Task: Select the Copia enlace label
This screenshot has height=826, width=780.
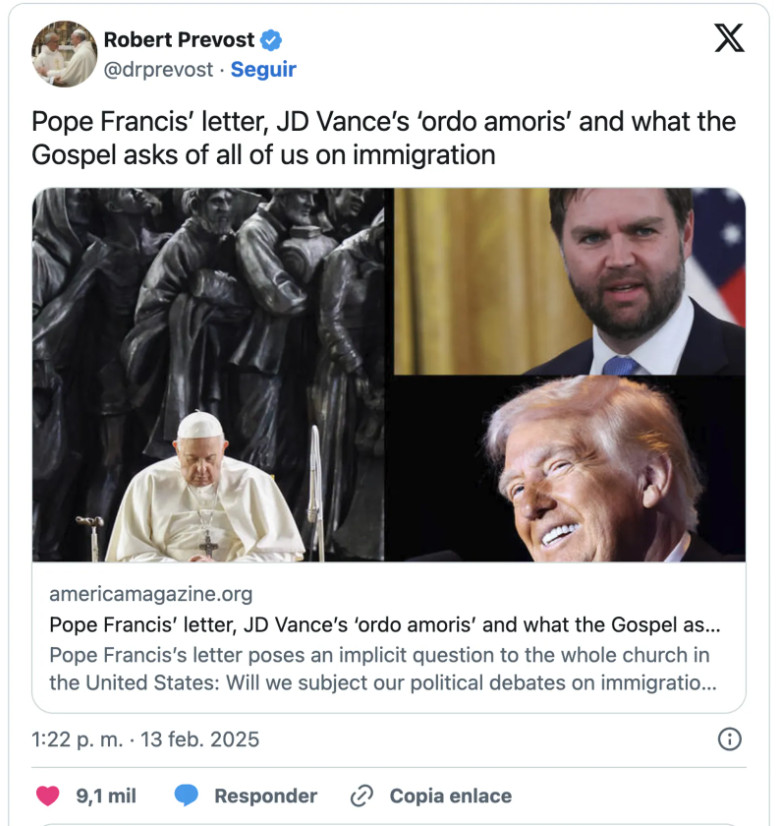Action: pos(451,795)
